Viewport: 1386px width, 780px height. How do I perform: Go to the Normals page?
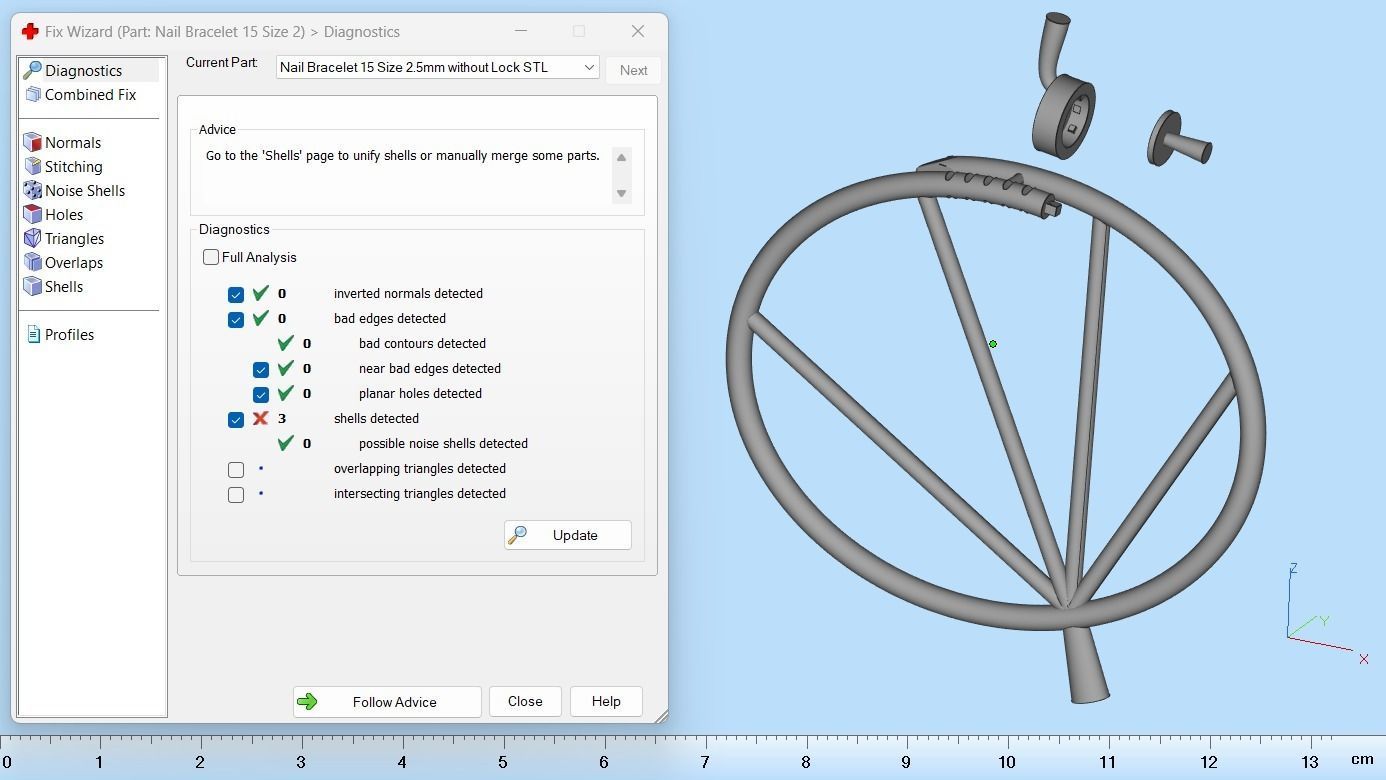click(73, 142)
